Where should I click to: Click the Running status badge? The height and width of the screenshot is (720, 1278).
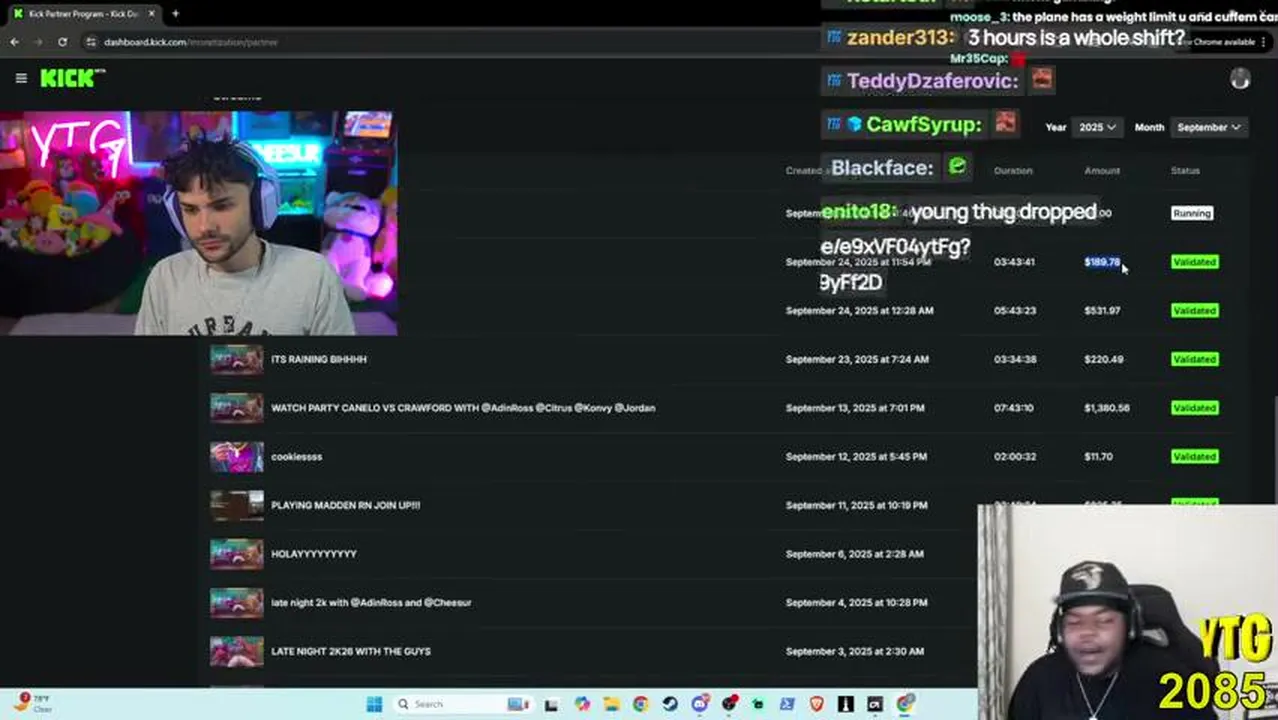[x=1192, y=213]
